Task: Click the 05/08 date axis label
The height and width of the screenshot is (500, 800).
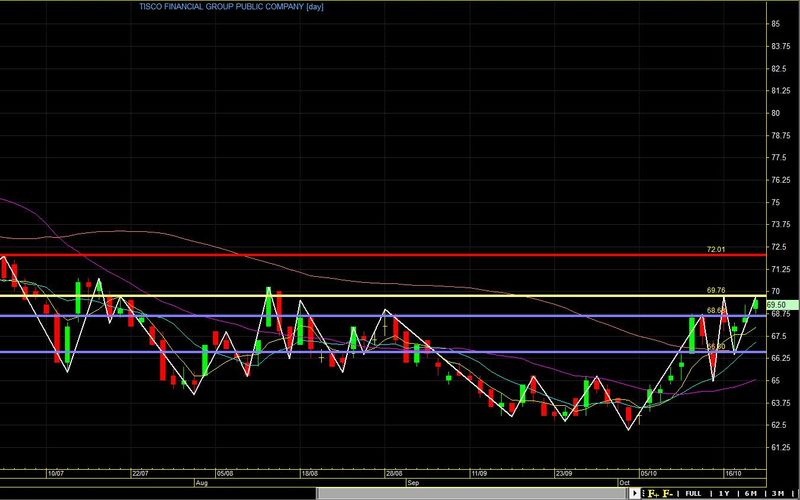Action: (224, 473)
